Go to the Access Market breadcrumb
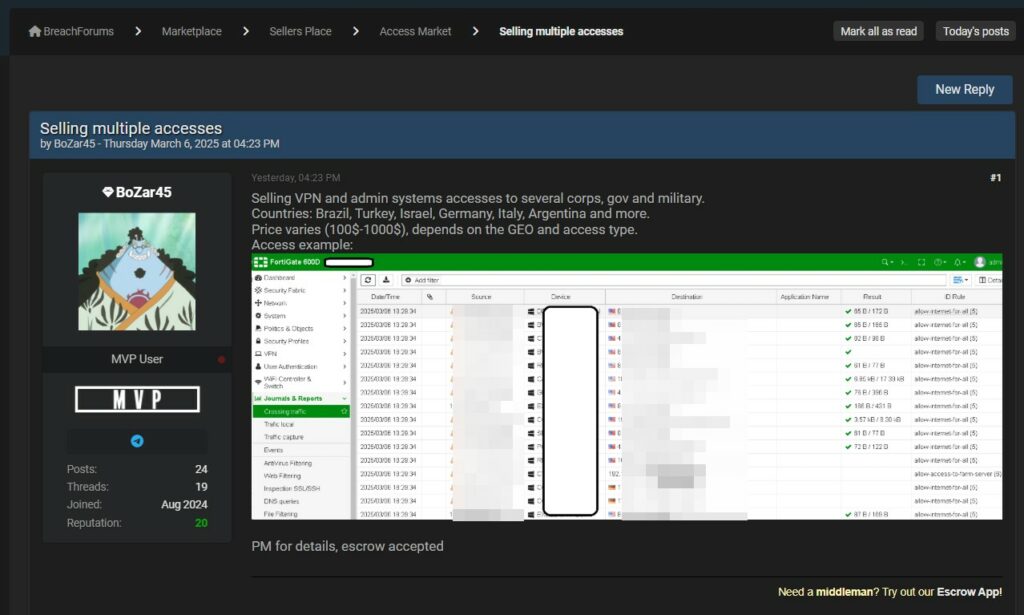The image size is (1024, 615). tap(415, 32)
